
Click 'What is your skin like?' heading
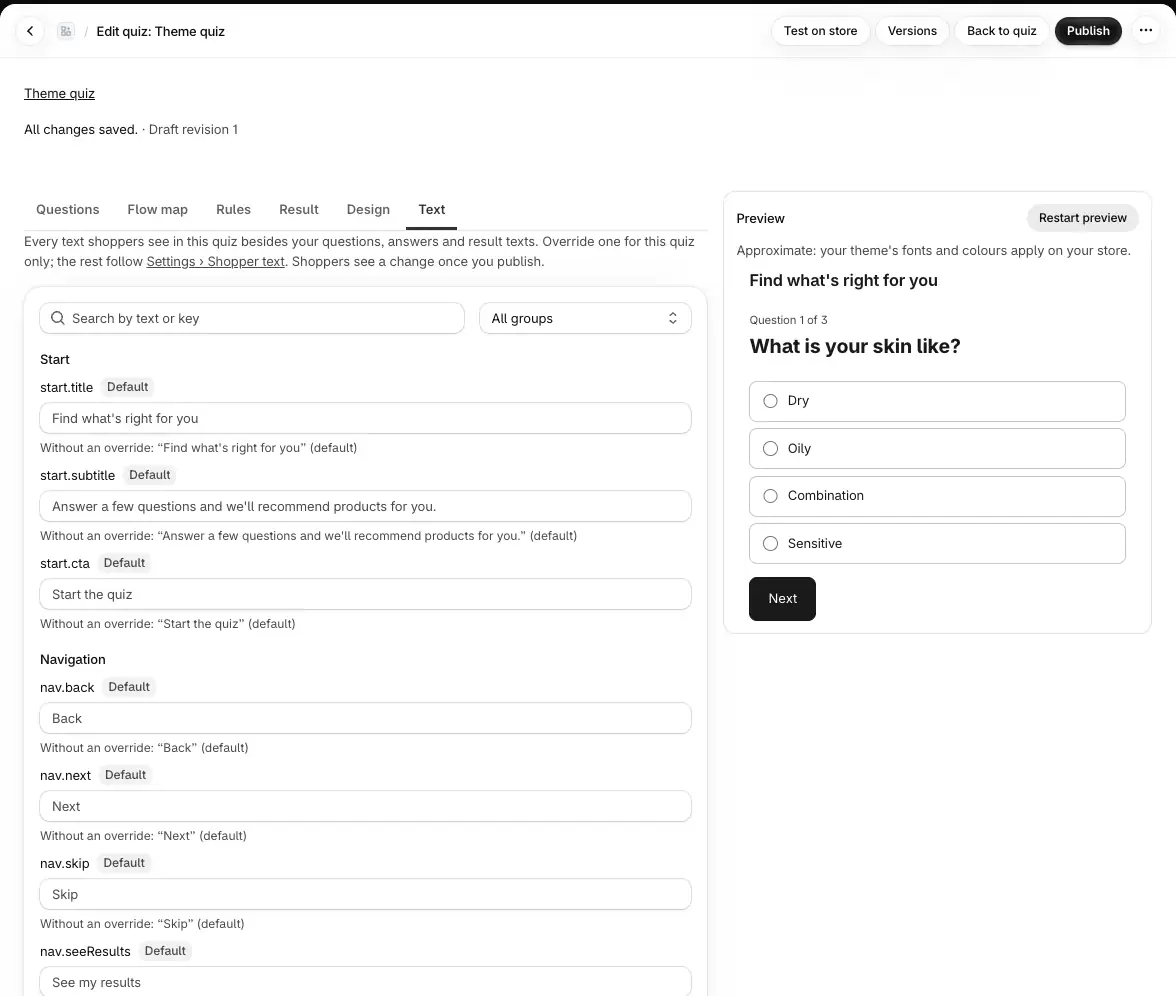pos(855,346)
